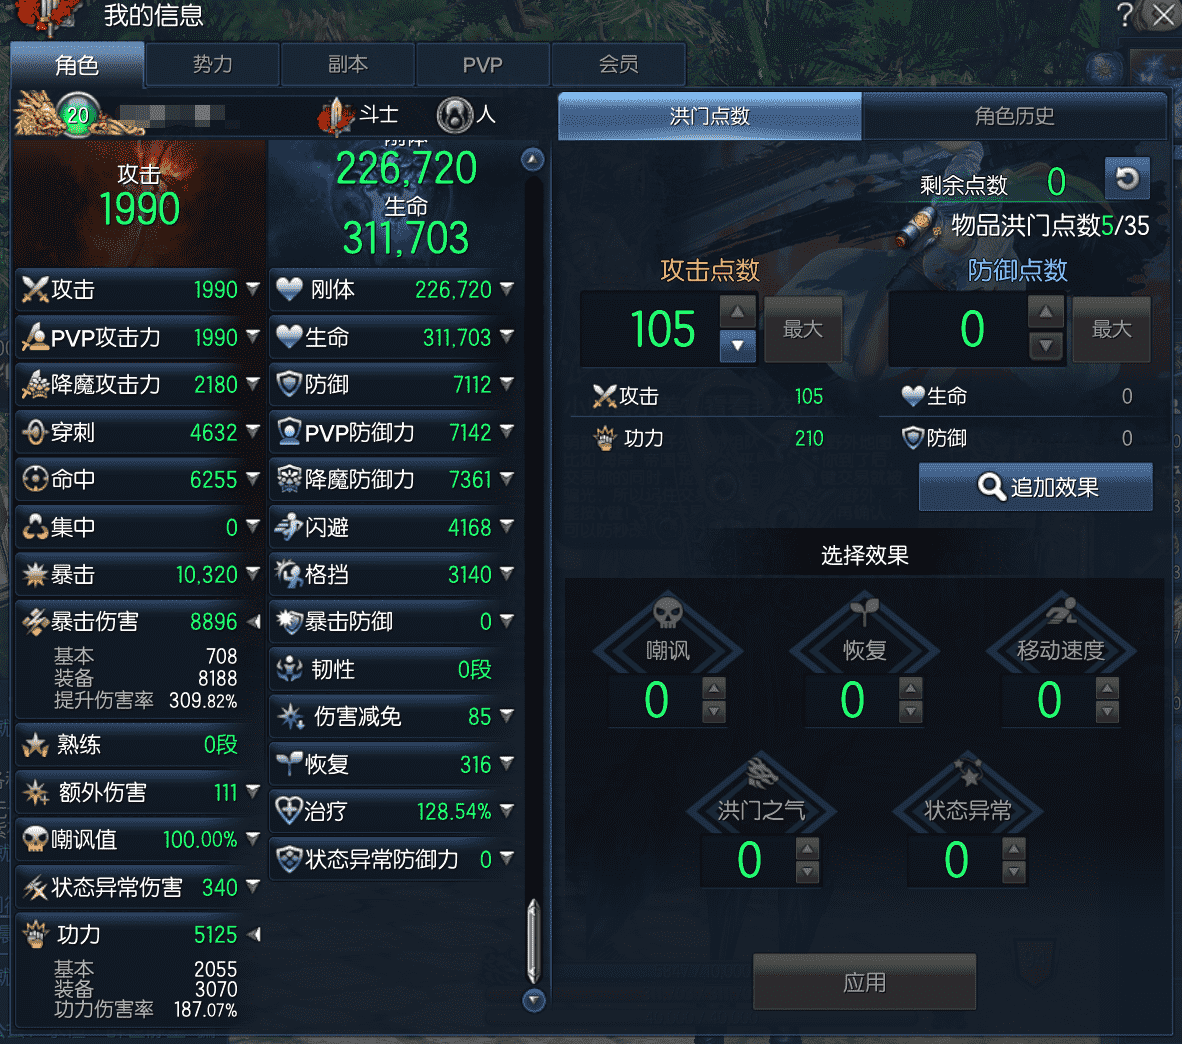Click the 嘲讽 skull effect icon
Image resolution: width=1182 pixels, height=1044 pixels.
(667, 613)
